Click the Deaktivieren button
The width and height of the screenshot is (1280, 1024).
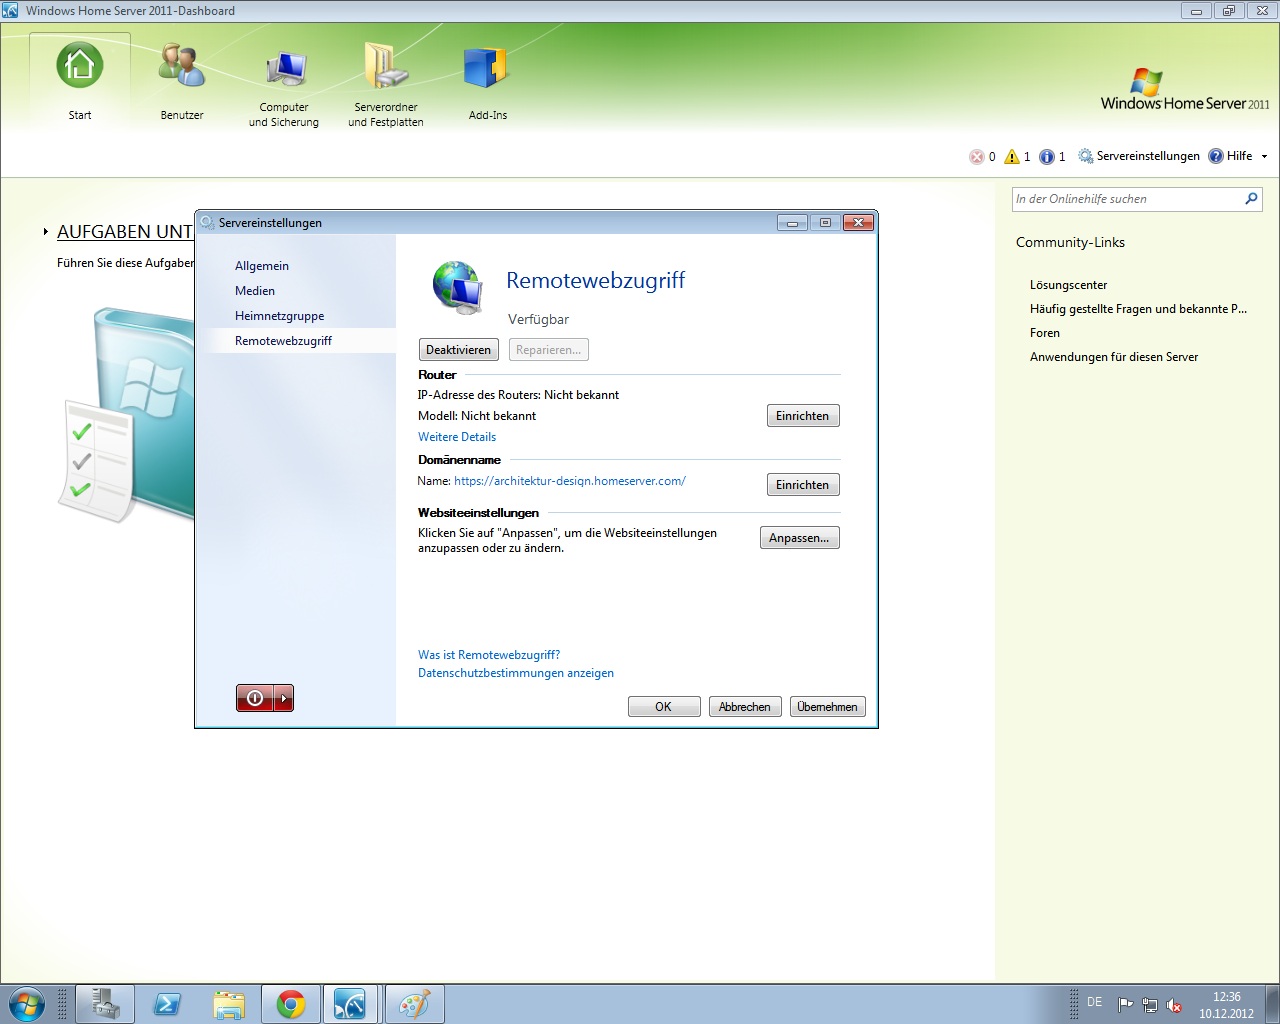pyautogui.click(x=458, y=350)
